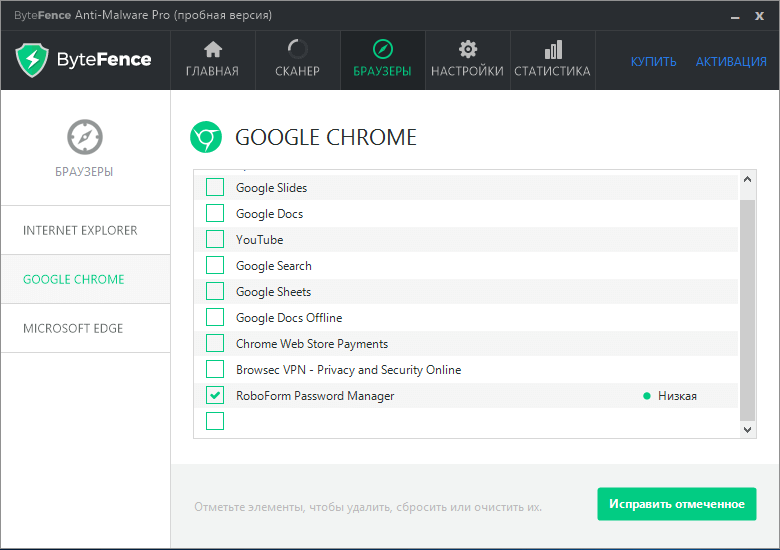Screen dimensions: 780x550
Task: Click the ByteFence shield logo icon
Action: coord(32,60)
